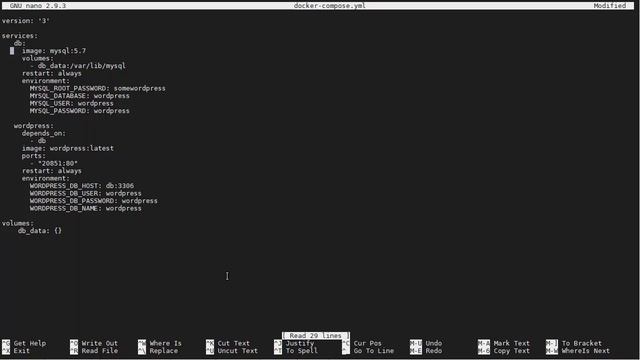Click the WhereIs Next shortcut label
640x360 pixels.
(586, 351)
